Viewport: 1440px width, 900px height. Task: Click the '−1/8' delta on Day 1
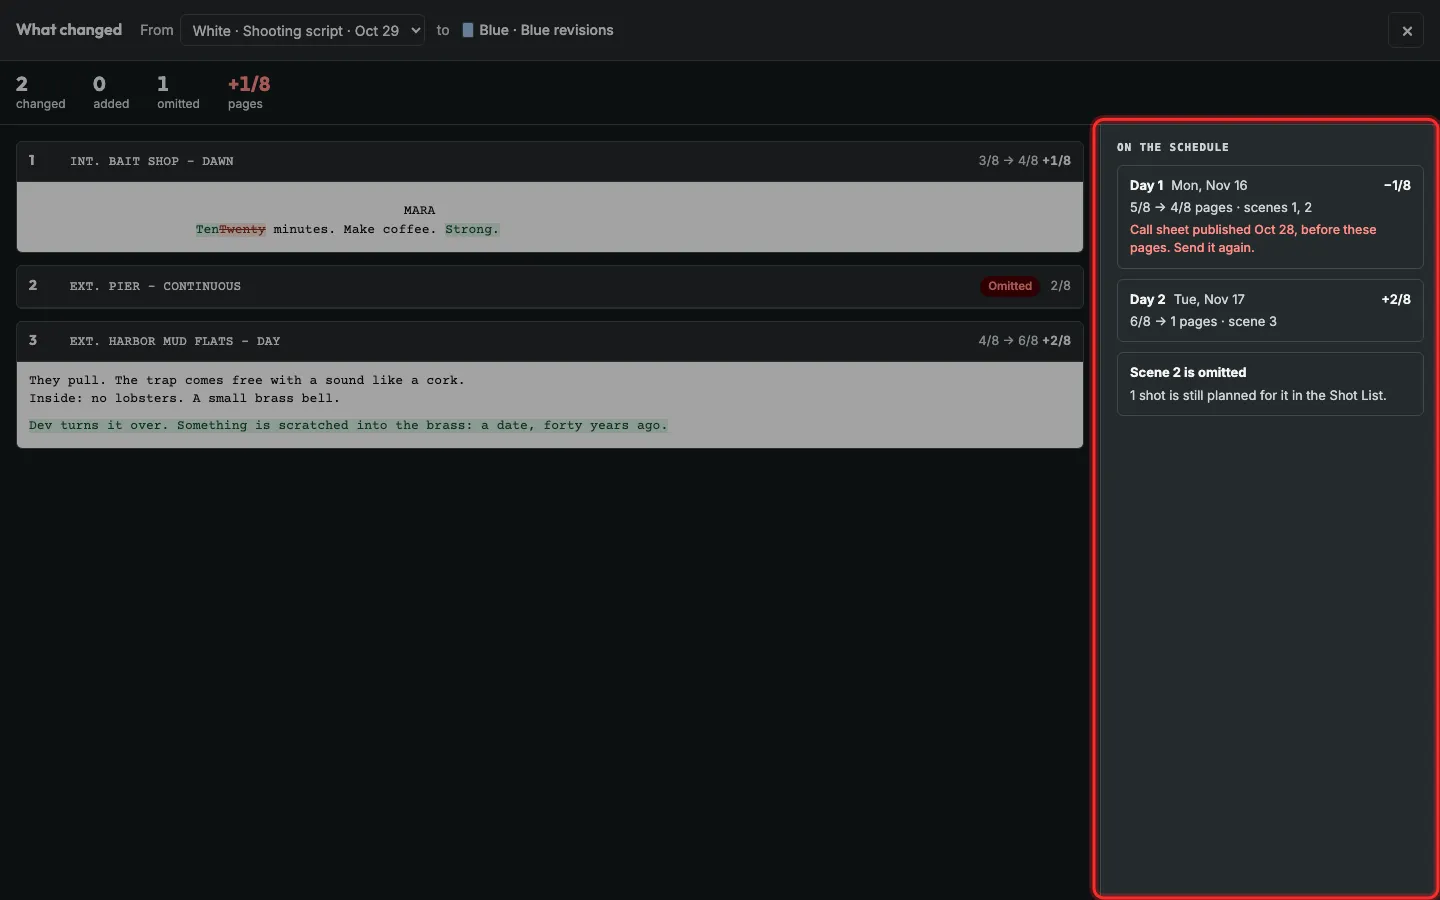coord(1397,186)
